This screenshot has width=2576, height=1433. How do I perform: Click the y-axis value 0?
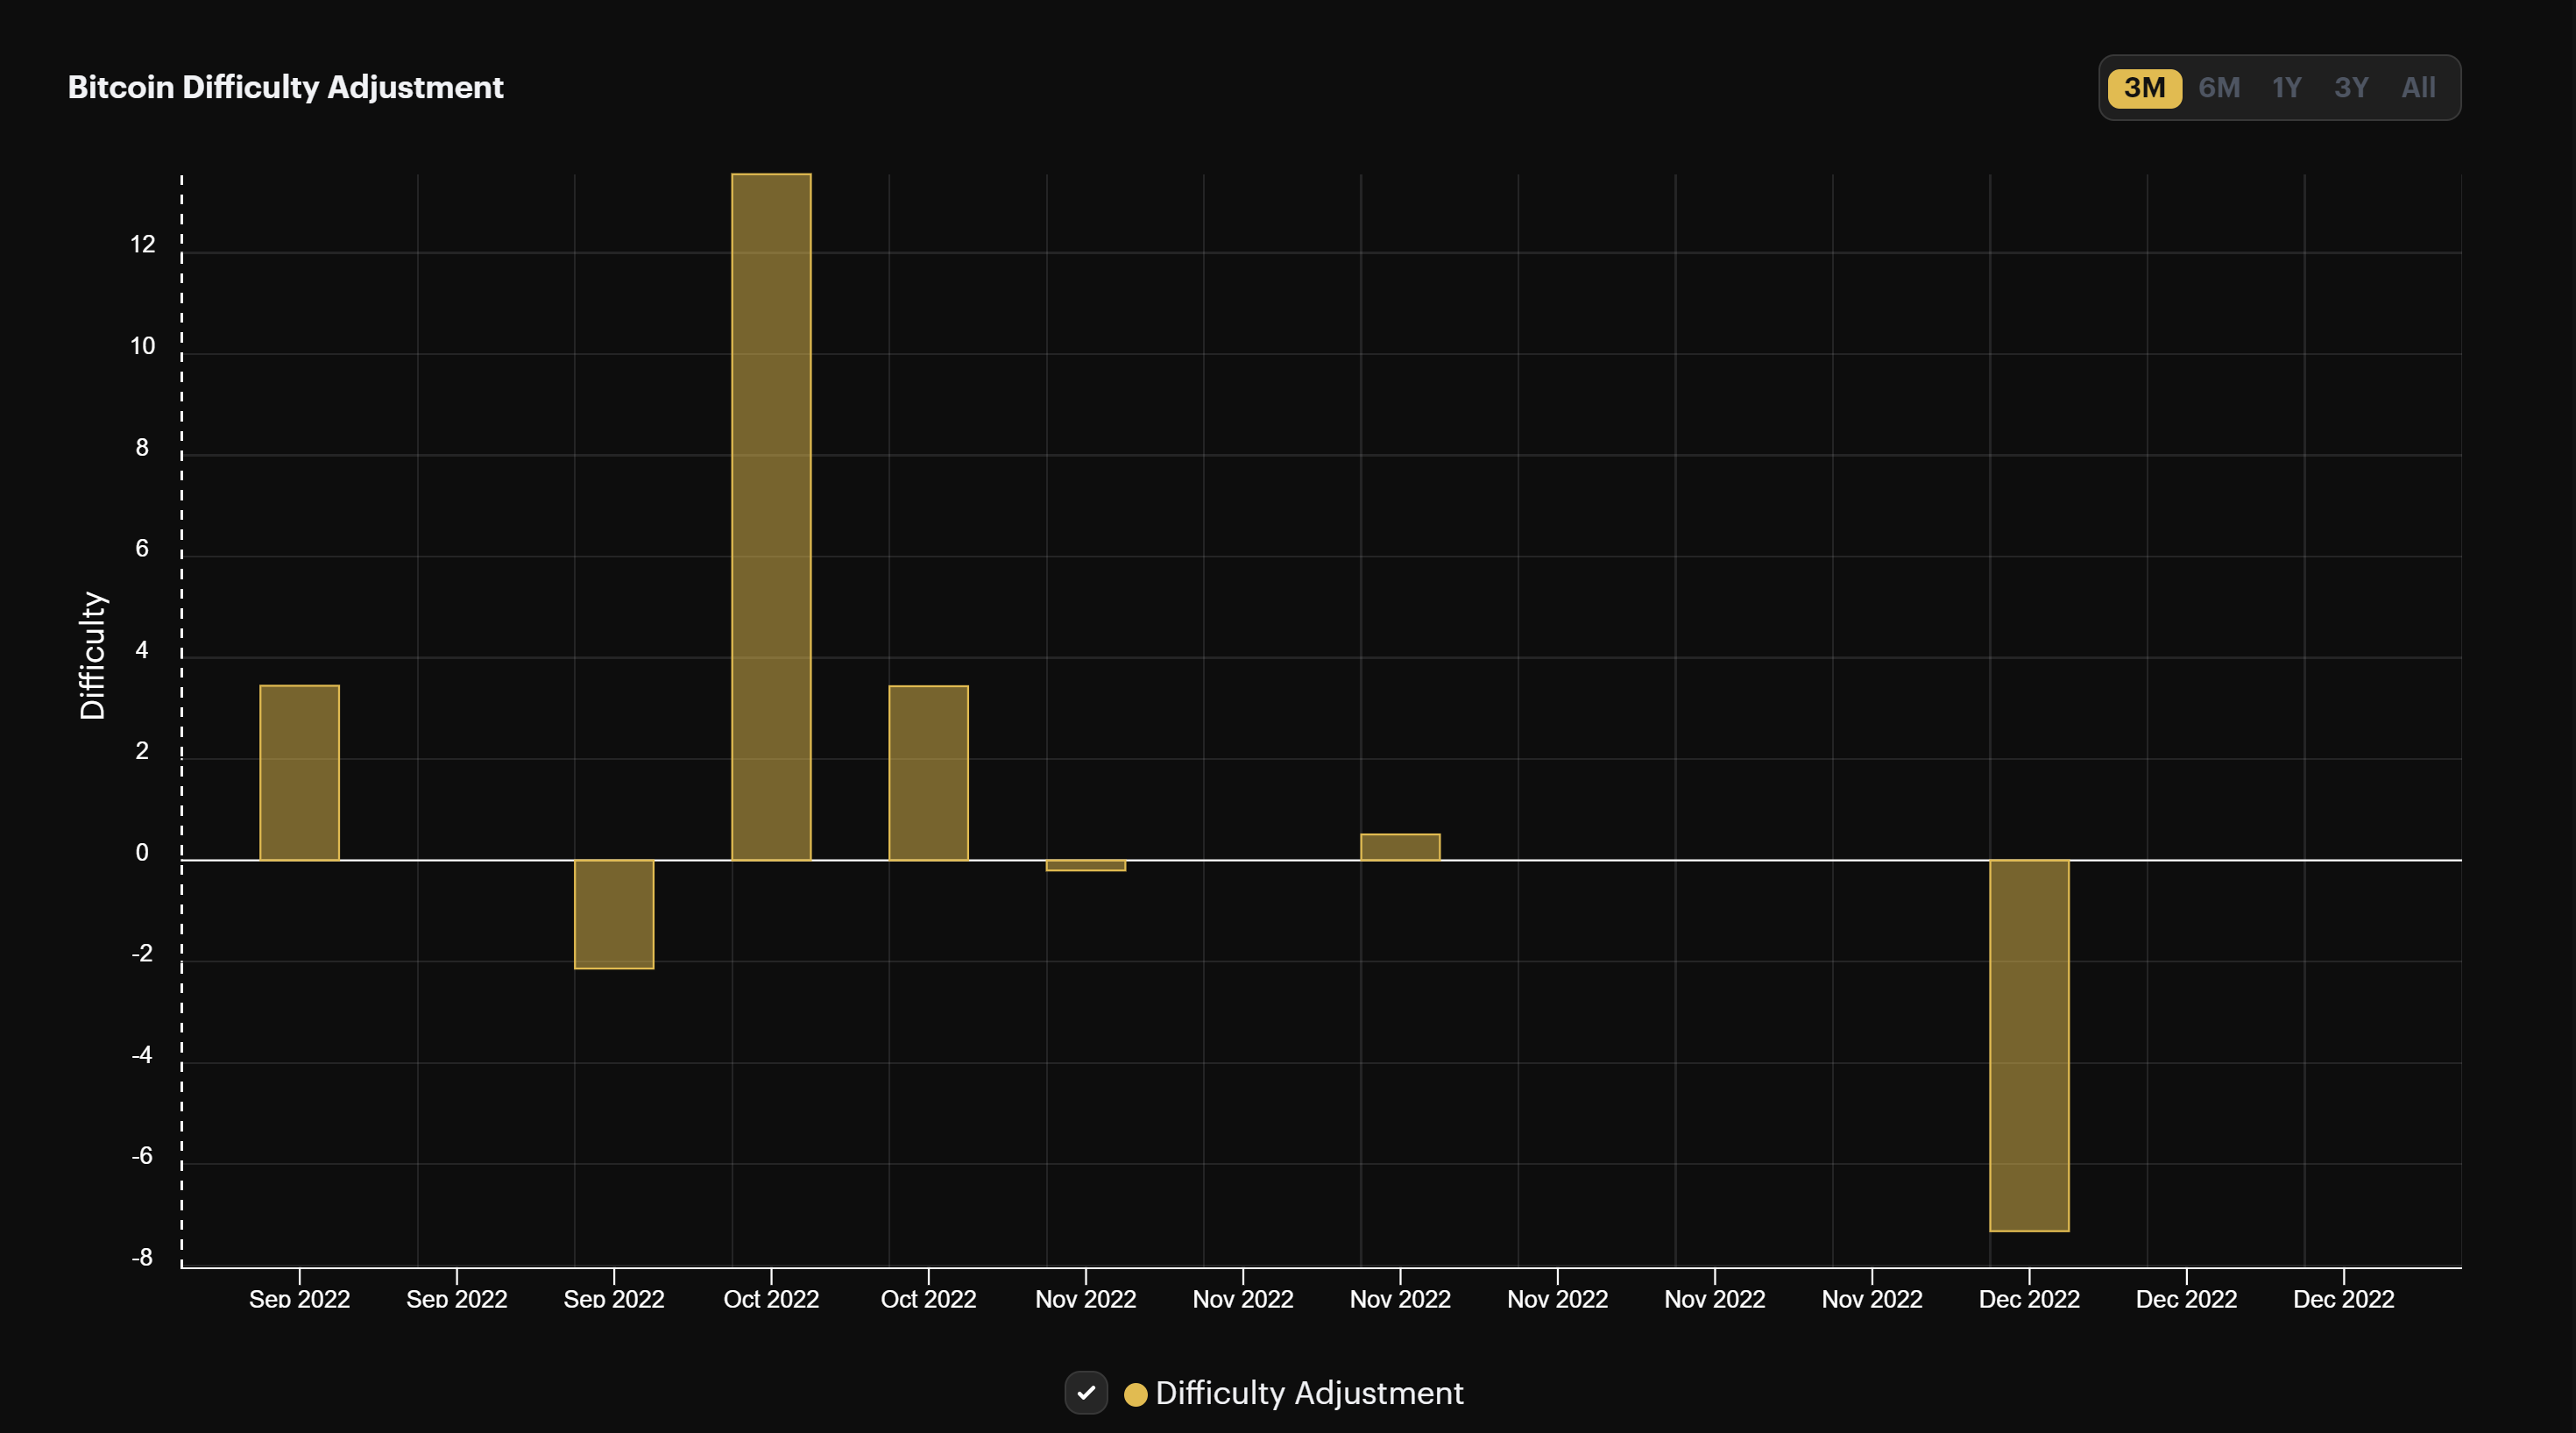click(x=142, y=853)
